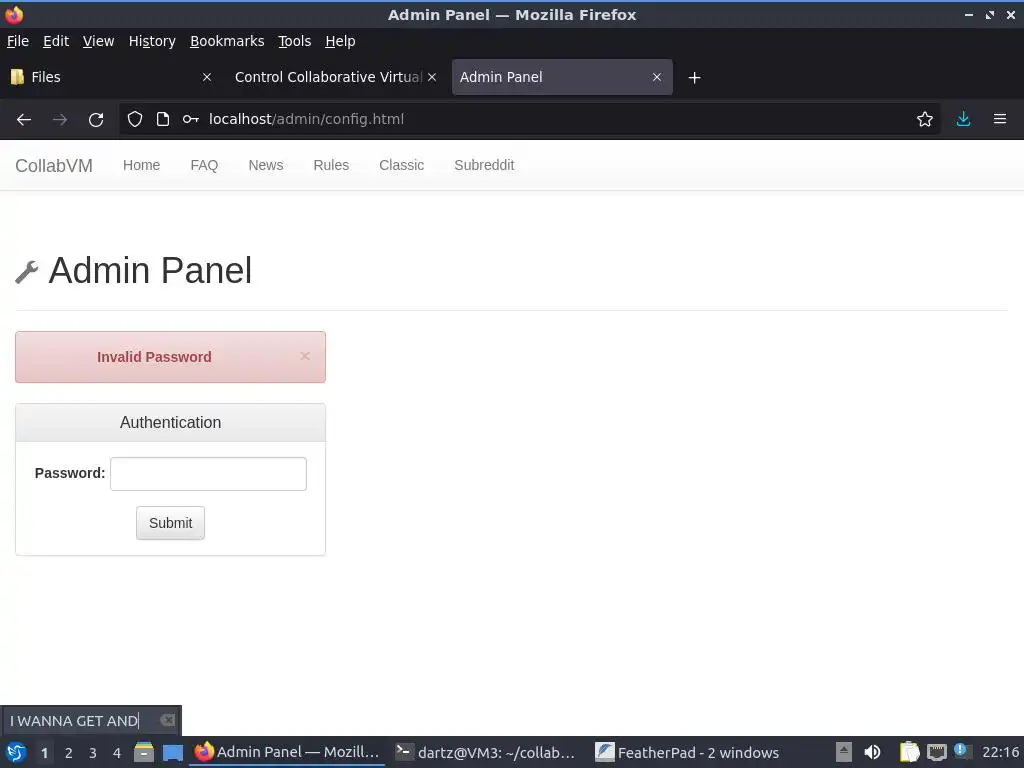Switch to virtual desktop 4

pos(117,753)
